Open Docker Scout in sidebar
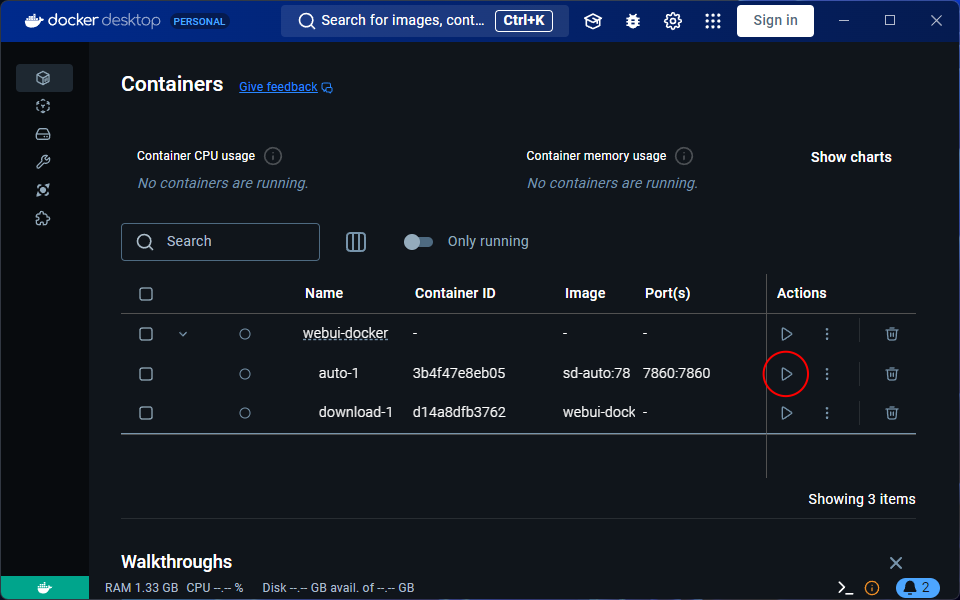960x600 pixels. 43,190
